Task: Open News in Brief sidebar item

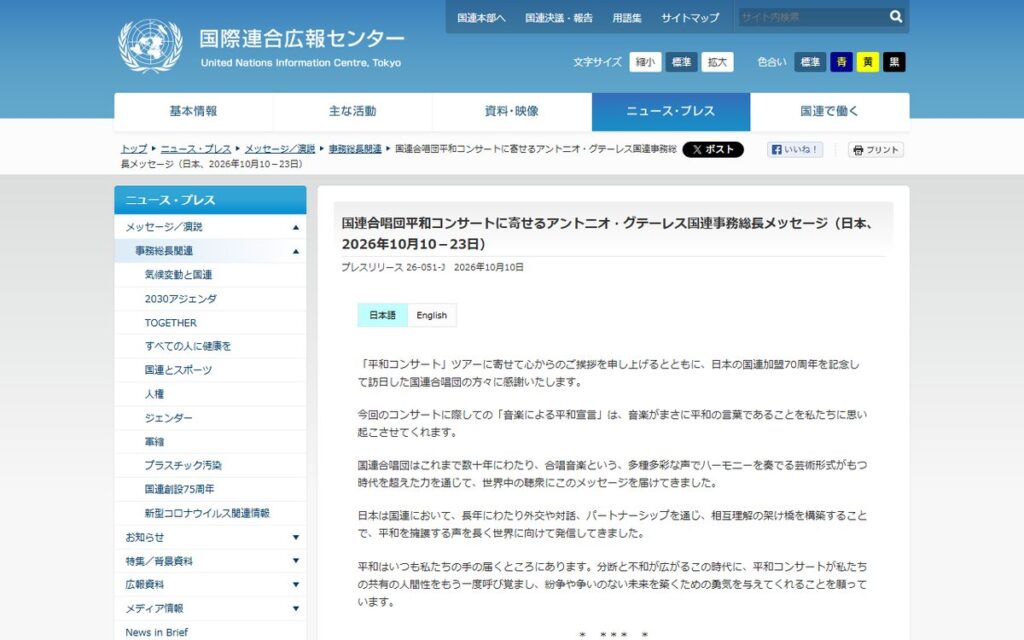Action: [210, 632]
